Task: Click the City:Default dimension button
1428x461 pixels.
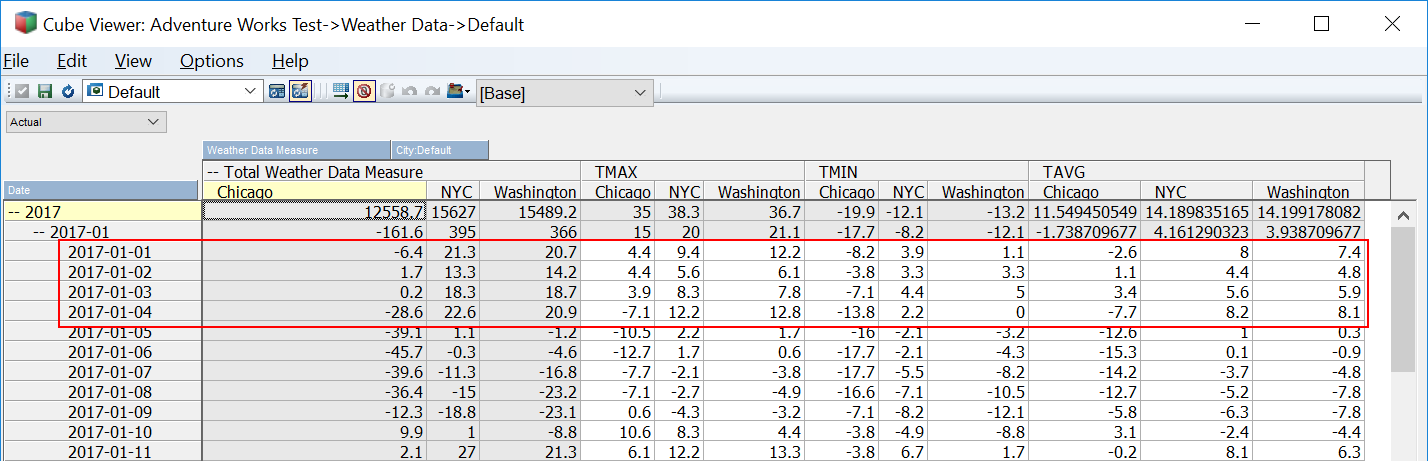Action: click(439, 151)
